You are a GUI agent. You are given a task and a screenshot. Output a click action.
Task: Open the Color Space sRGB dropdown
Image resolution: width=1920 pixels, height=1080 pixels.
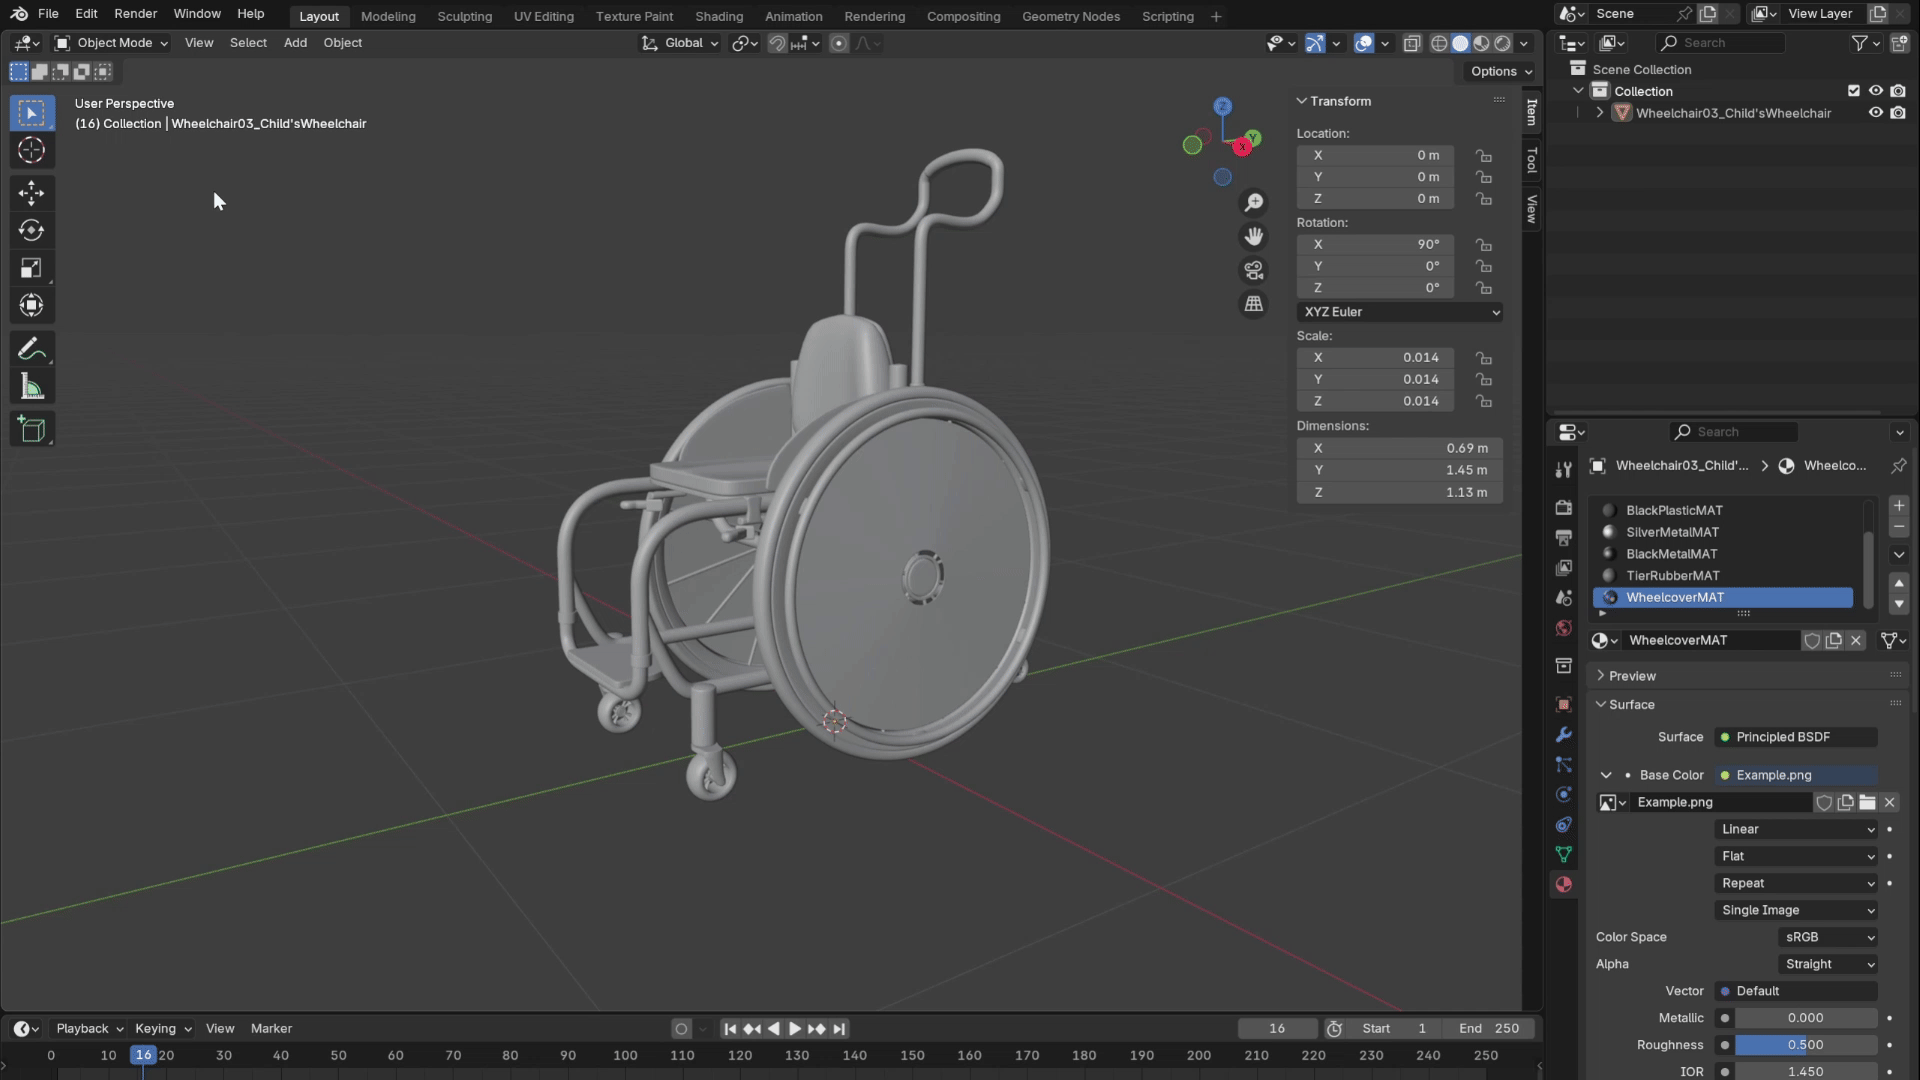click(1828, 937)
